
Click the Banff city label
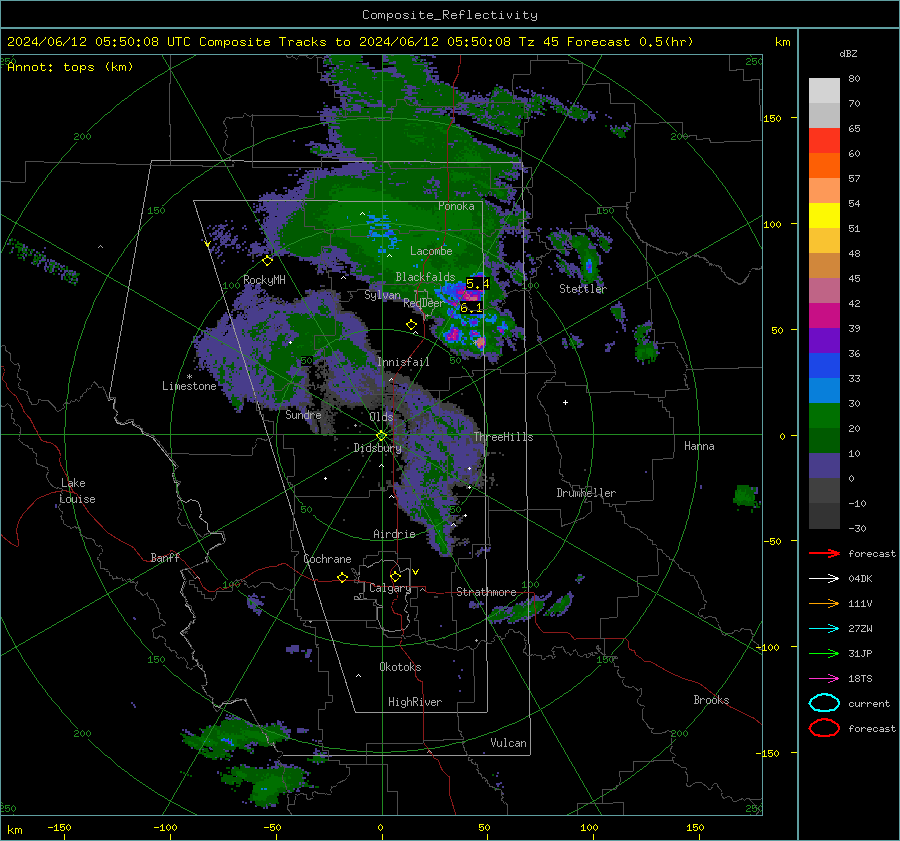point(165,557)
